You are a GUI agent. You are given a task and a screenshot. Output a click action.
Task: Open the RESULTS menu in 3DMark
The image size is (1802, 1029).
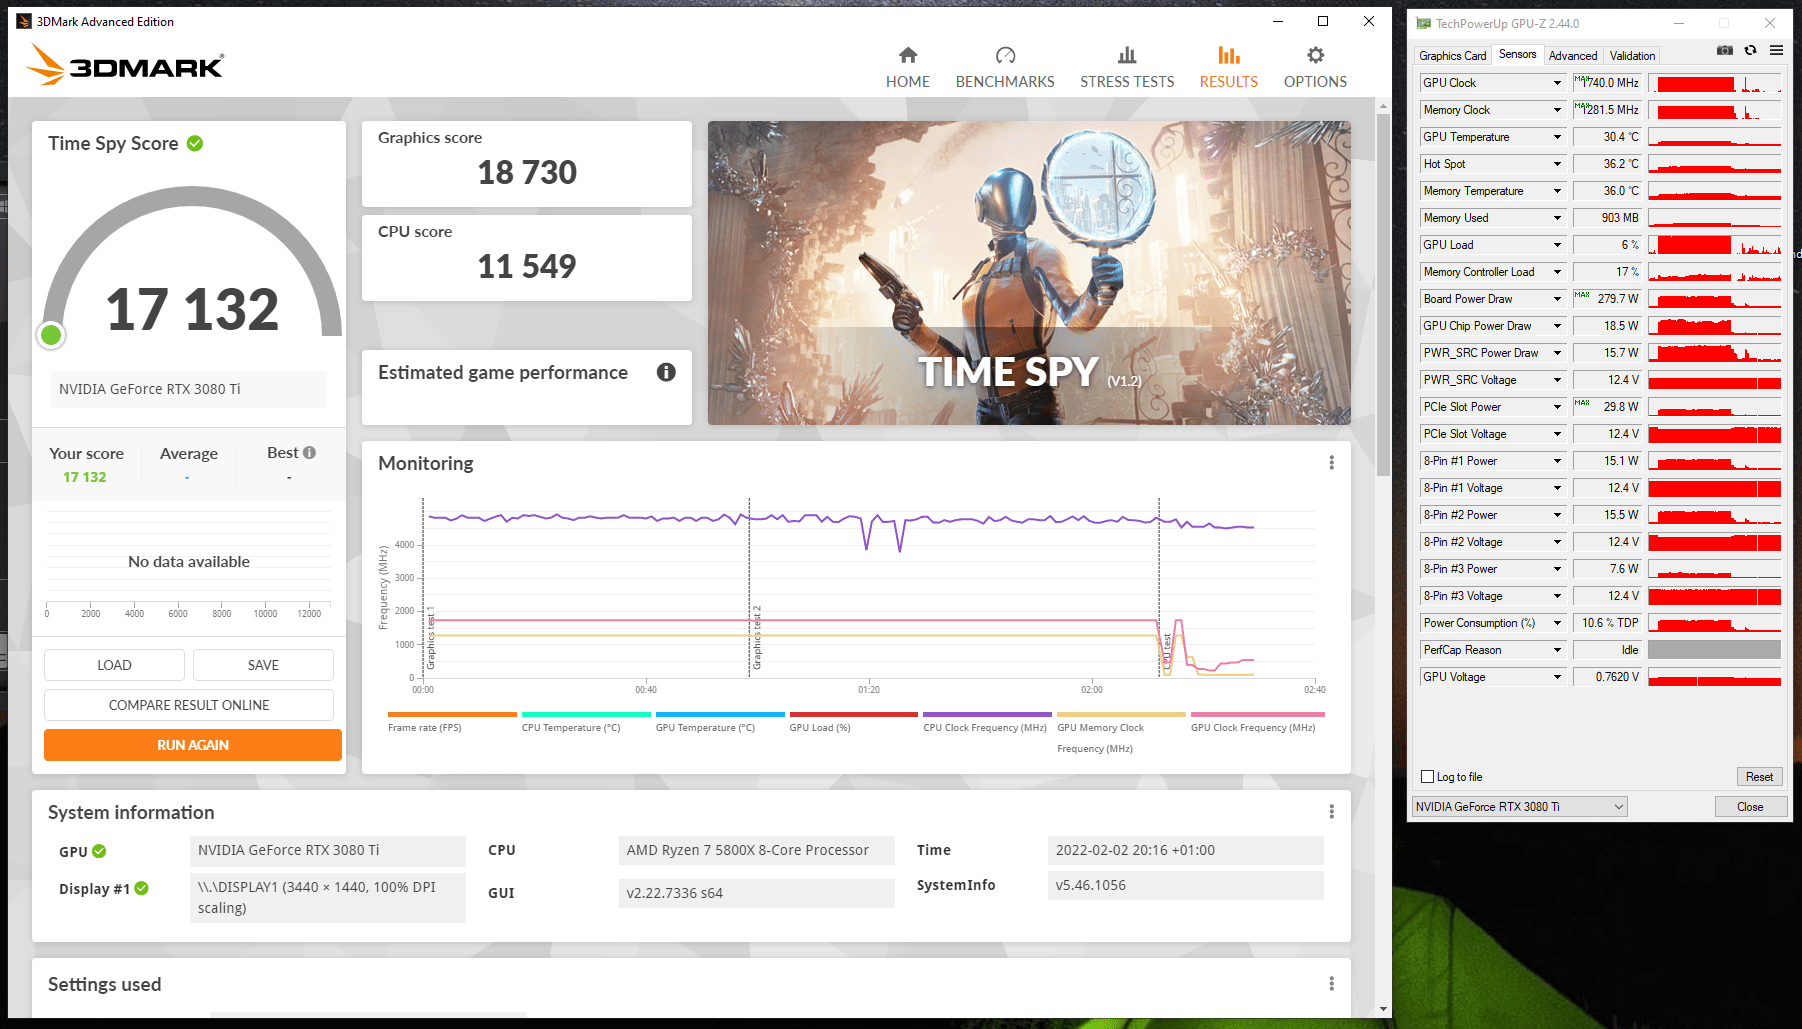click(1228, 67)
